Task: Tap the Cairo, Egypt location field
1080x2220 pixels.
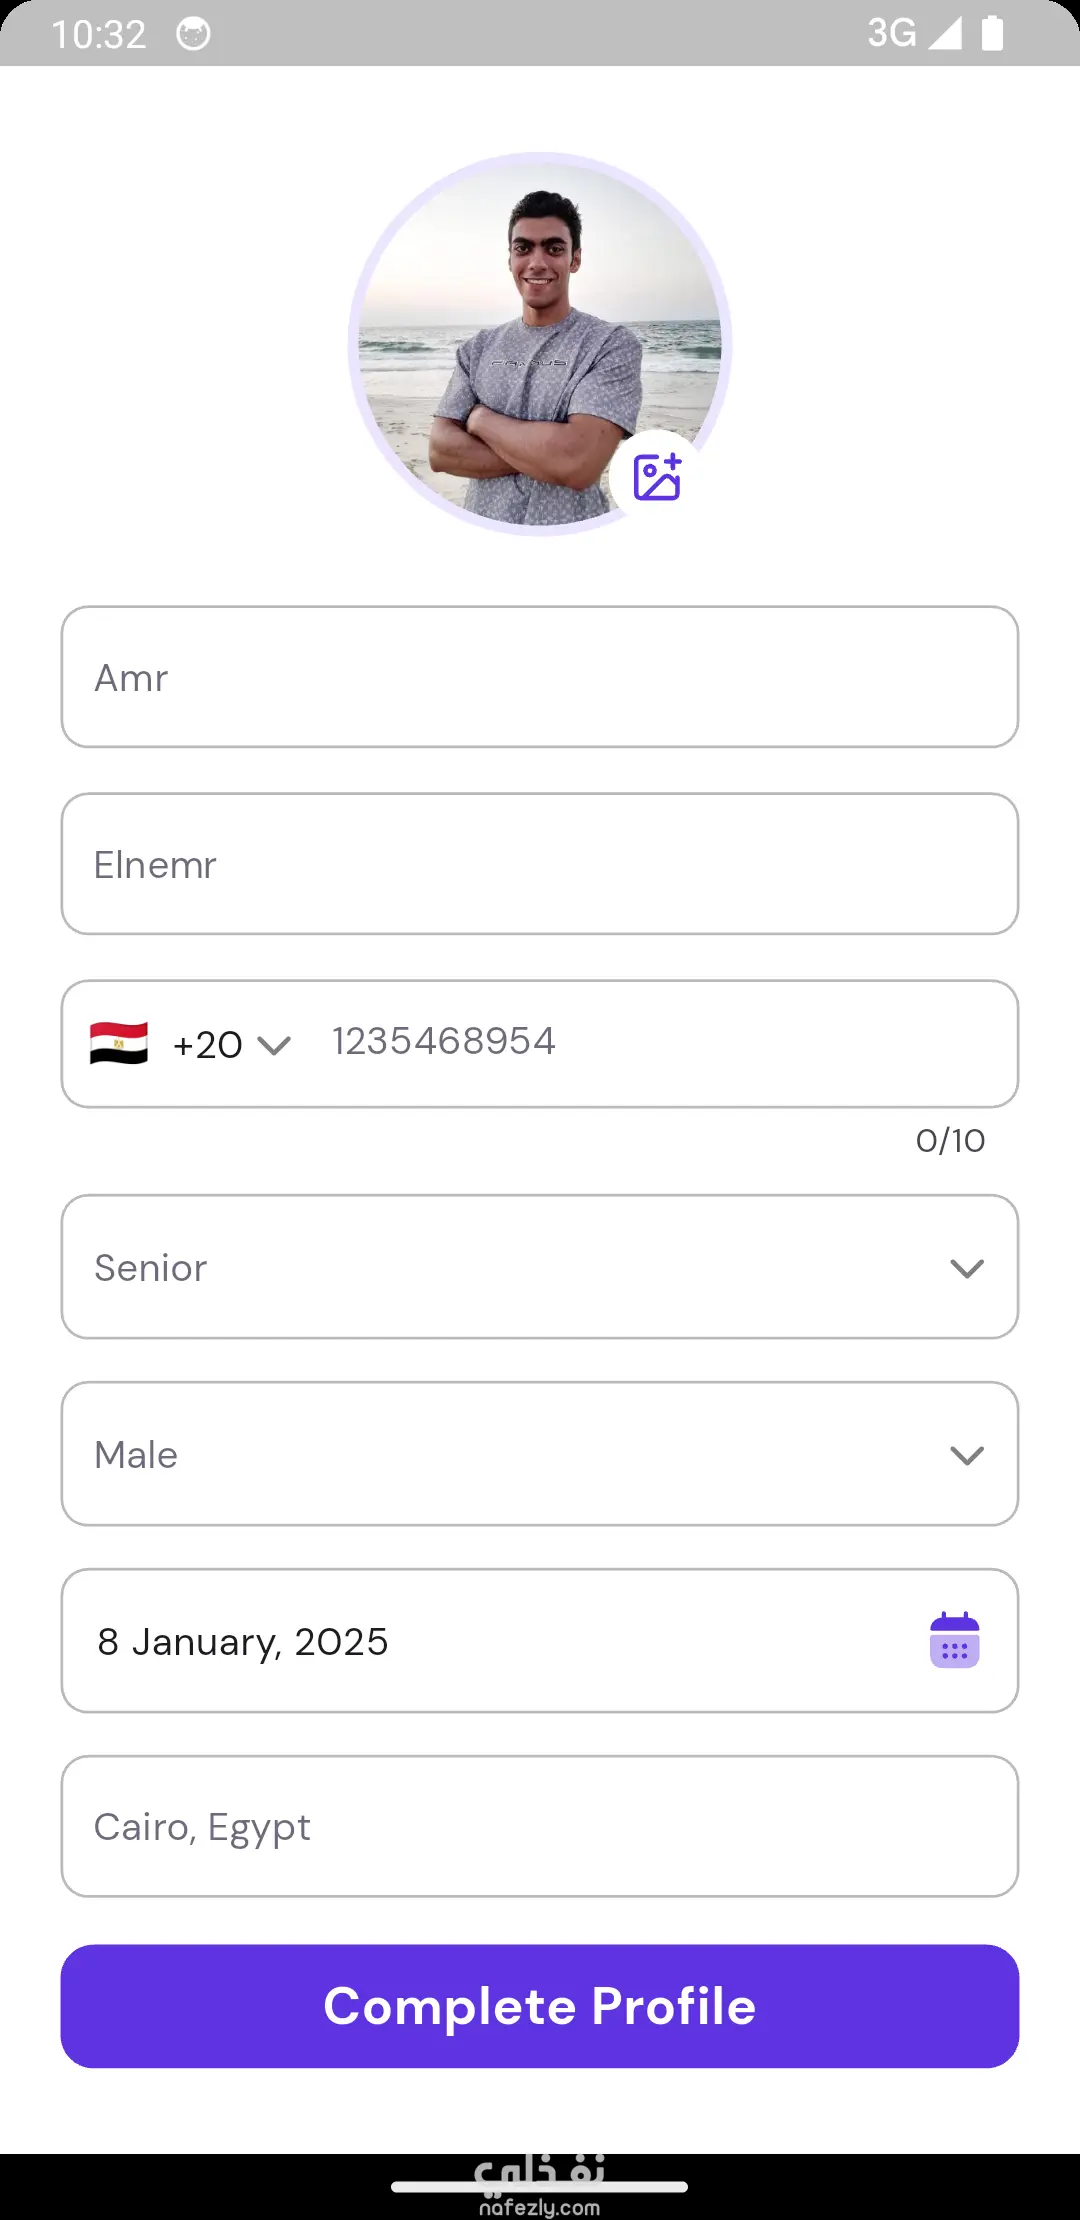Action: (540, 1827)
